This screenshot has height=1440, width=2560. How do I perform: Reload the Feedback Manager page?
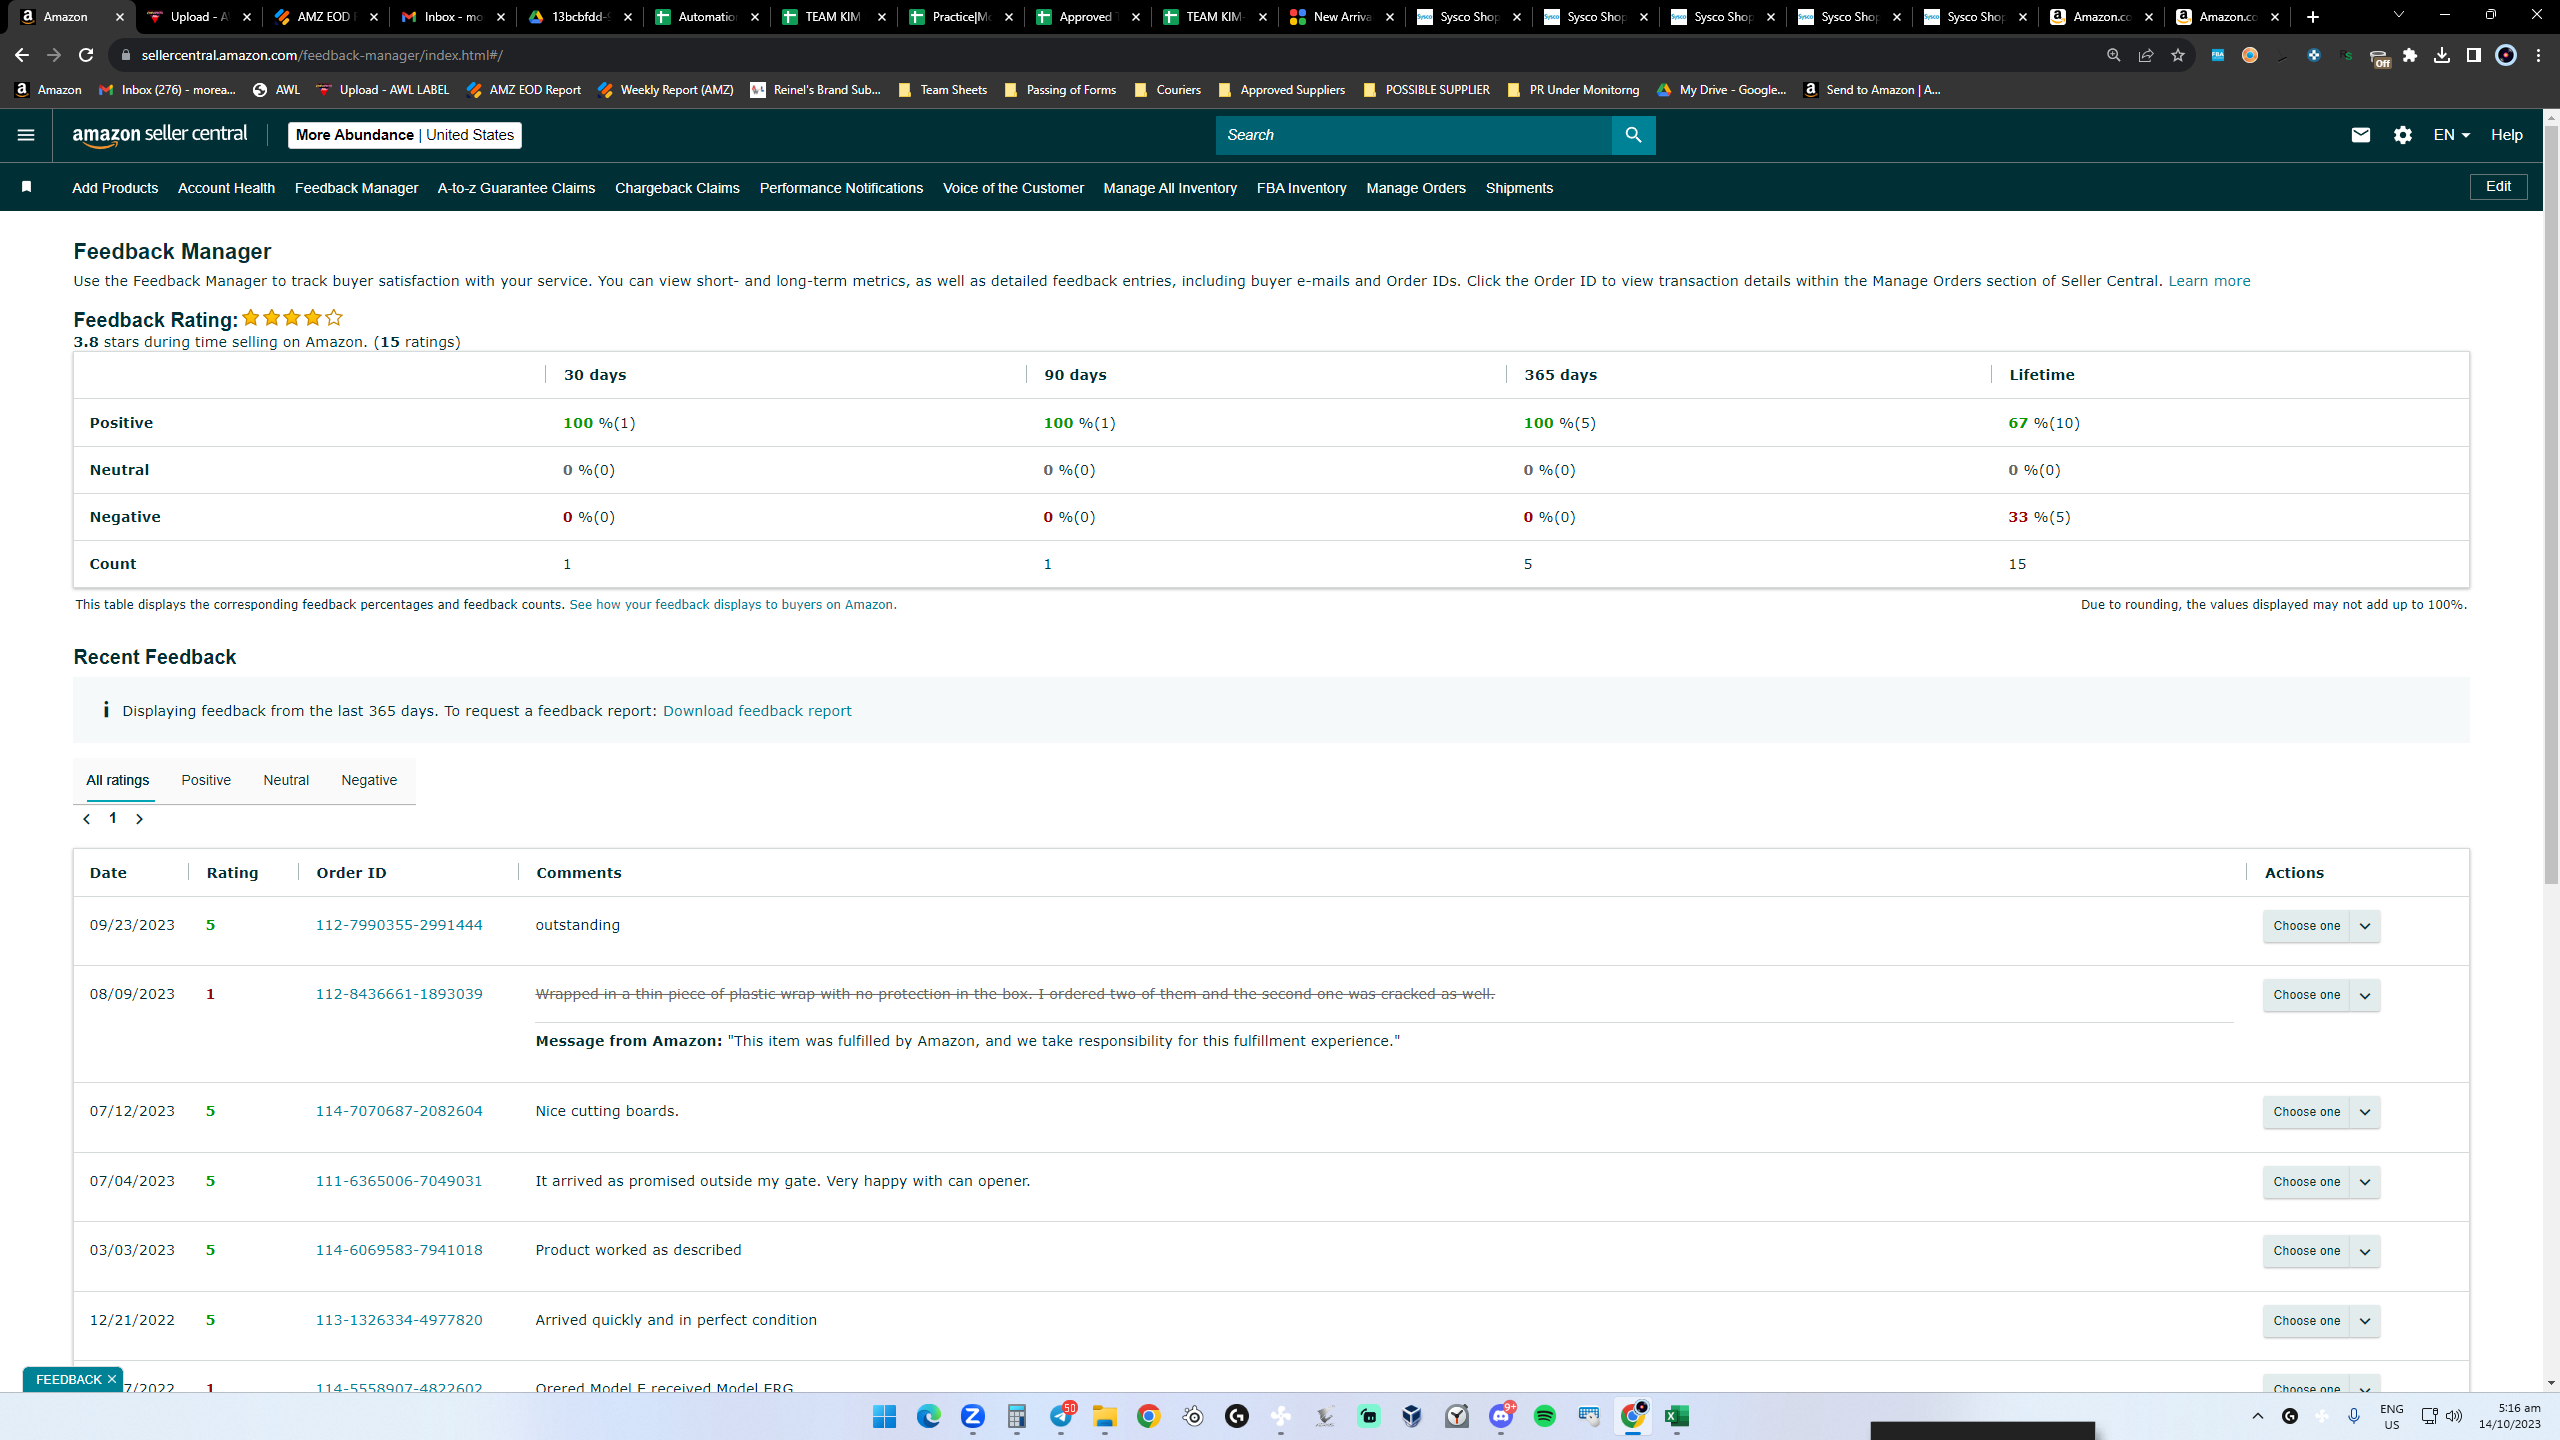pos(86,55)
